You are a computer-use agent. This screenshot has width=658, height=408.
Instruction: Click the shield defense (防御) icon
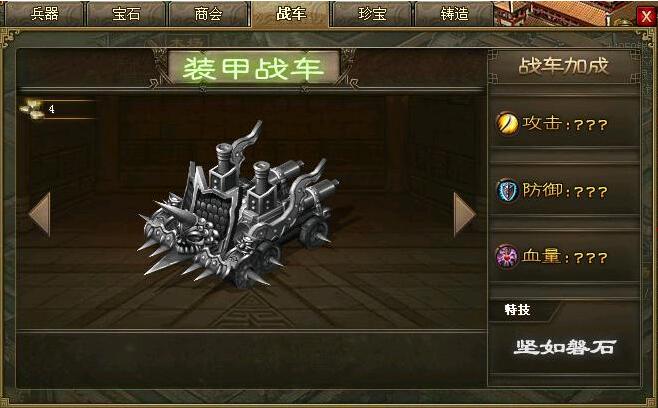coord(507,191)
